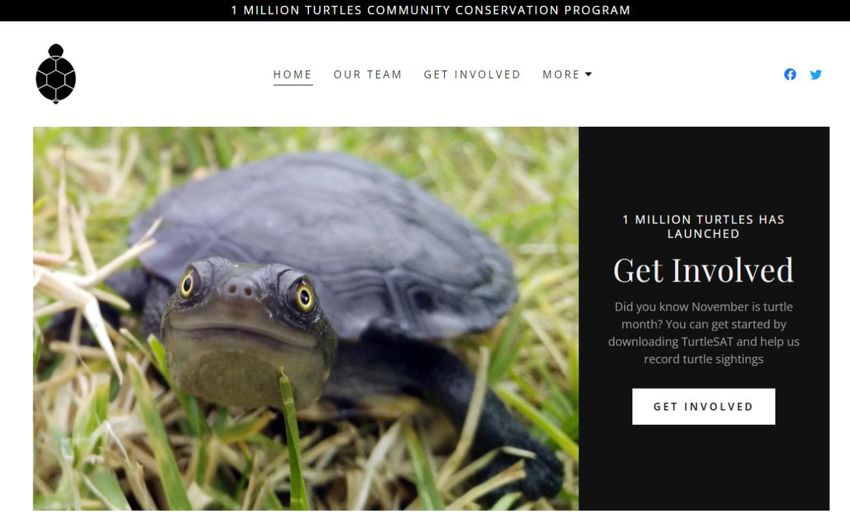Click the black turtle logo icon

point(56,74)
